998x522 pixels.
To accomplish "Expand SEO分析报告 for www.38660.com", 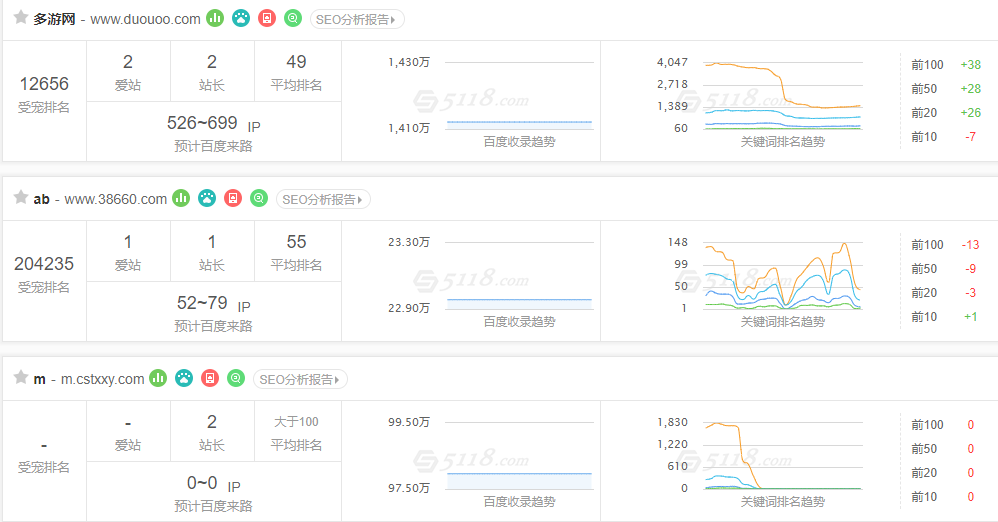I will [323, 199].
